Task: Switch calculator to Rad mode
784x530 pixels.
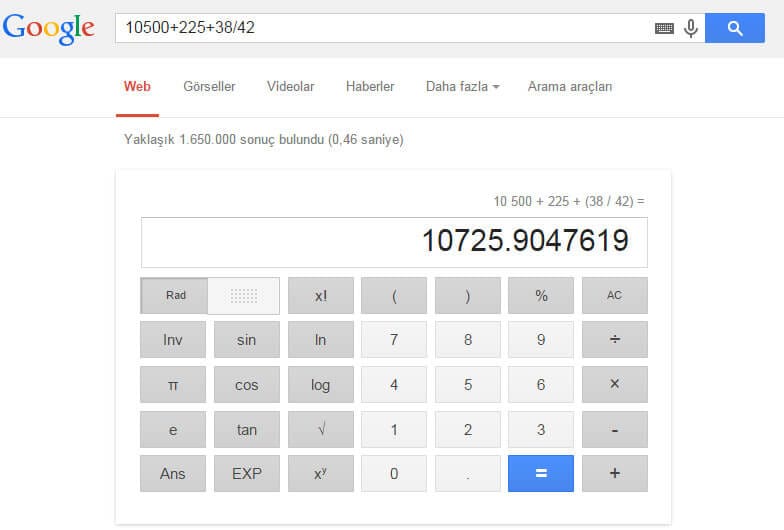Action: [x=175, y=296]
